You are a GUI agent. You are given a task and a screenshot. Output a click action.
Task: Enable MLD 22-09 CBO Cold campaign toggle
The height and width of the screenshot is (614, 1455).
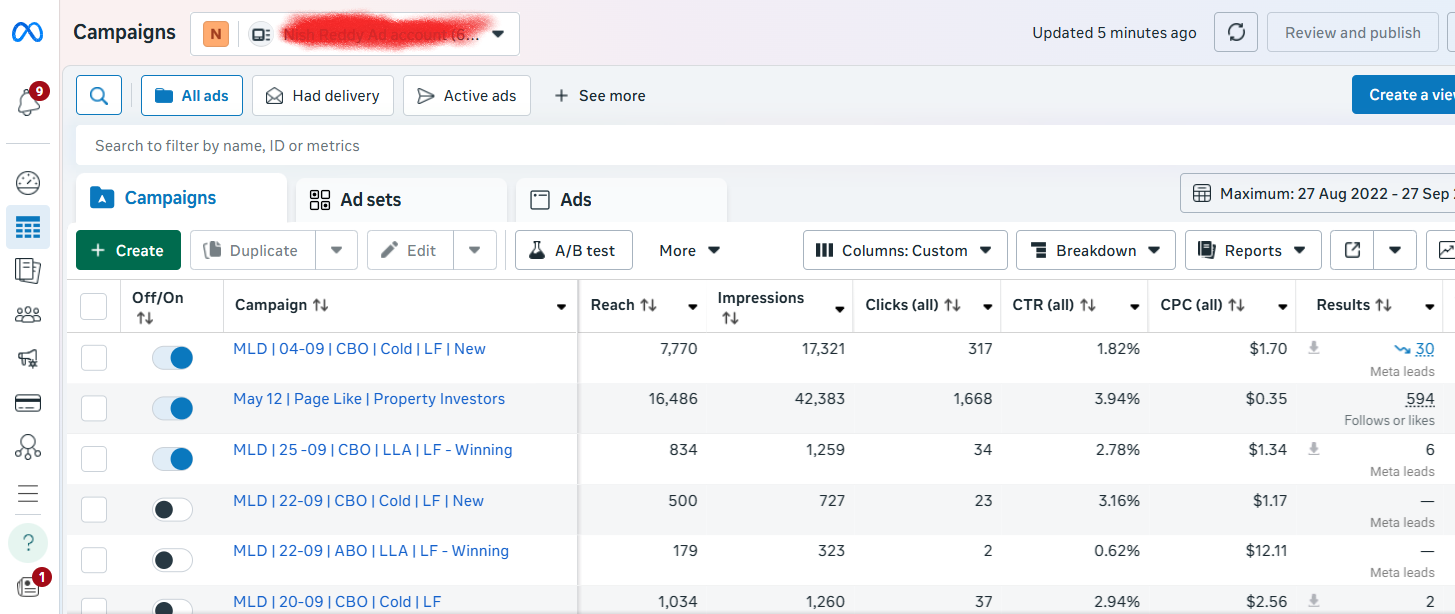[172, 510]
